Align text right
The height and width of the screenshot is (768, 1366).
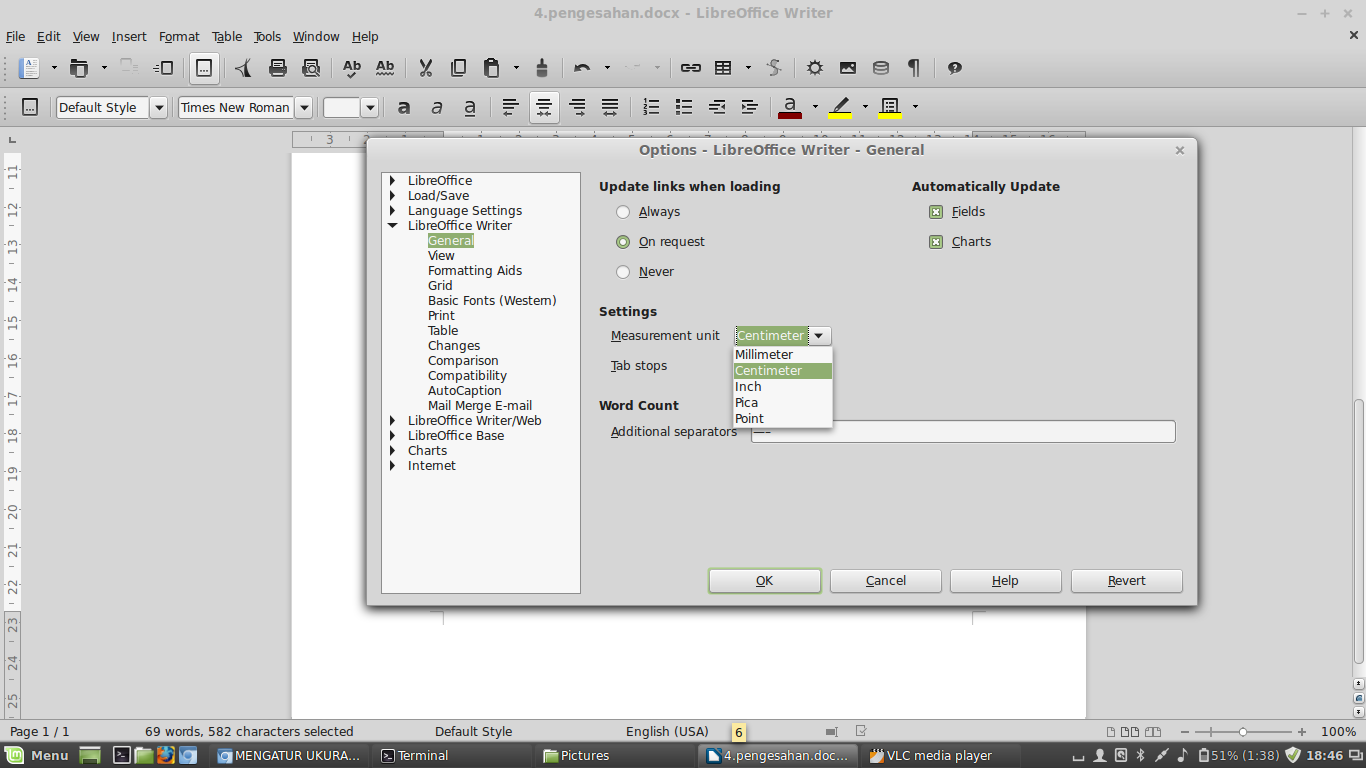[577, 107]
